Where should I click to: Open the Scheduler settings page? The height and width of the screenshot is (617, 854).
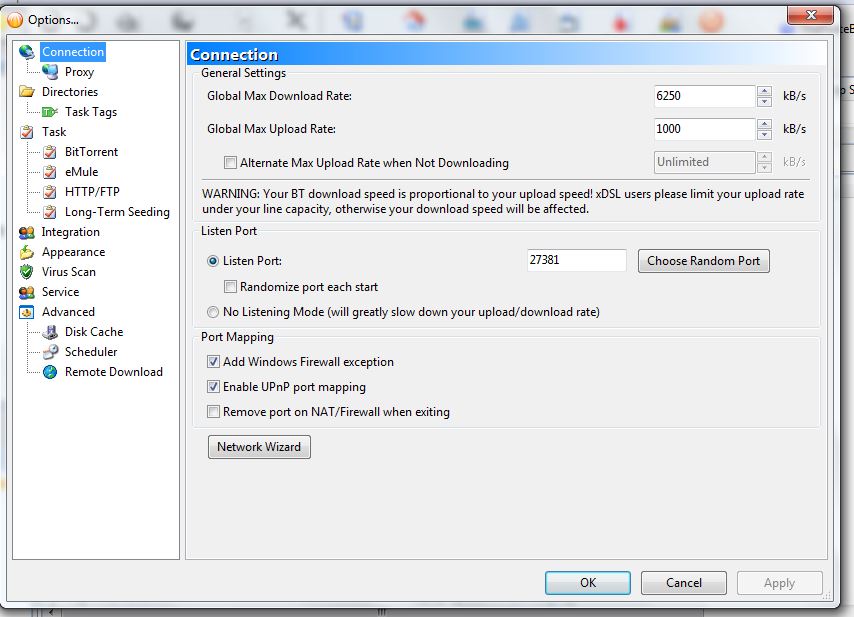(x=91, y=351)
